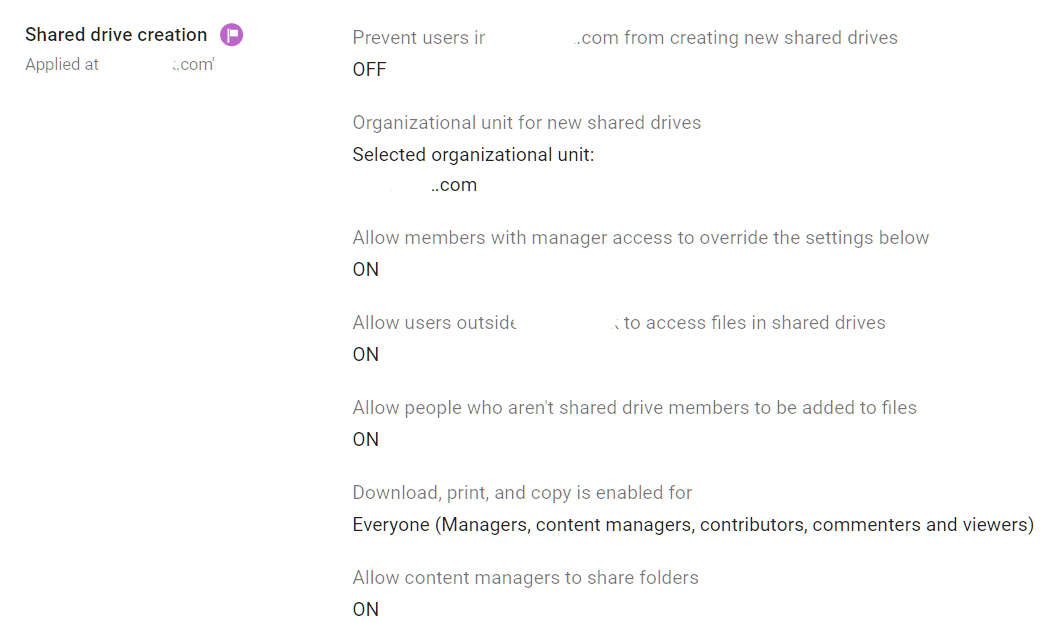Click the ON value under manager override setting
Image resolution: width=1055 pixels, height=634 pixels.
pos(364,269)
